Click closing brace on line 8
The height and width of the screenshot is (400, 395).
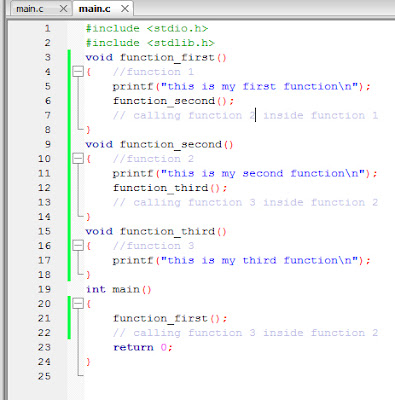click(x=88, y=130)
